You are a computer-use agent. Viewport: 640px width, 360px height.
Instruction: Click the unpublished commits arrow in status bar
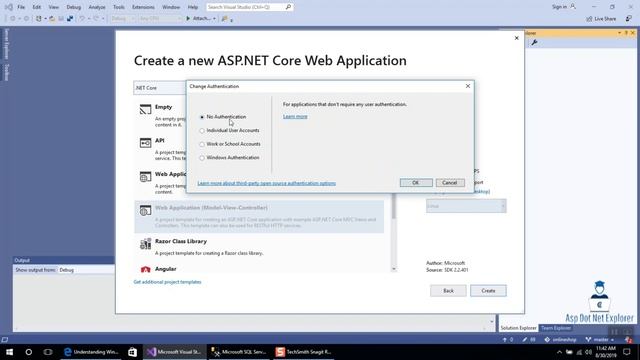(x=508, y=340)
